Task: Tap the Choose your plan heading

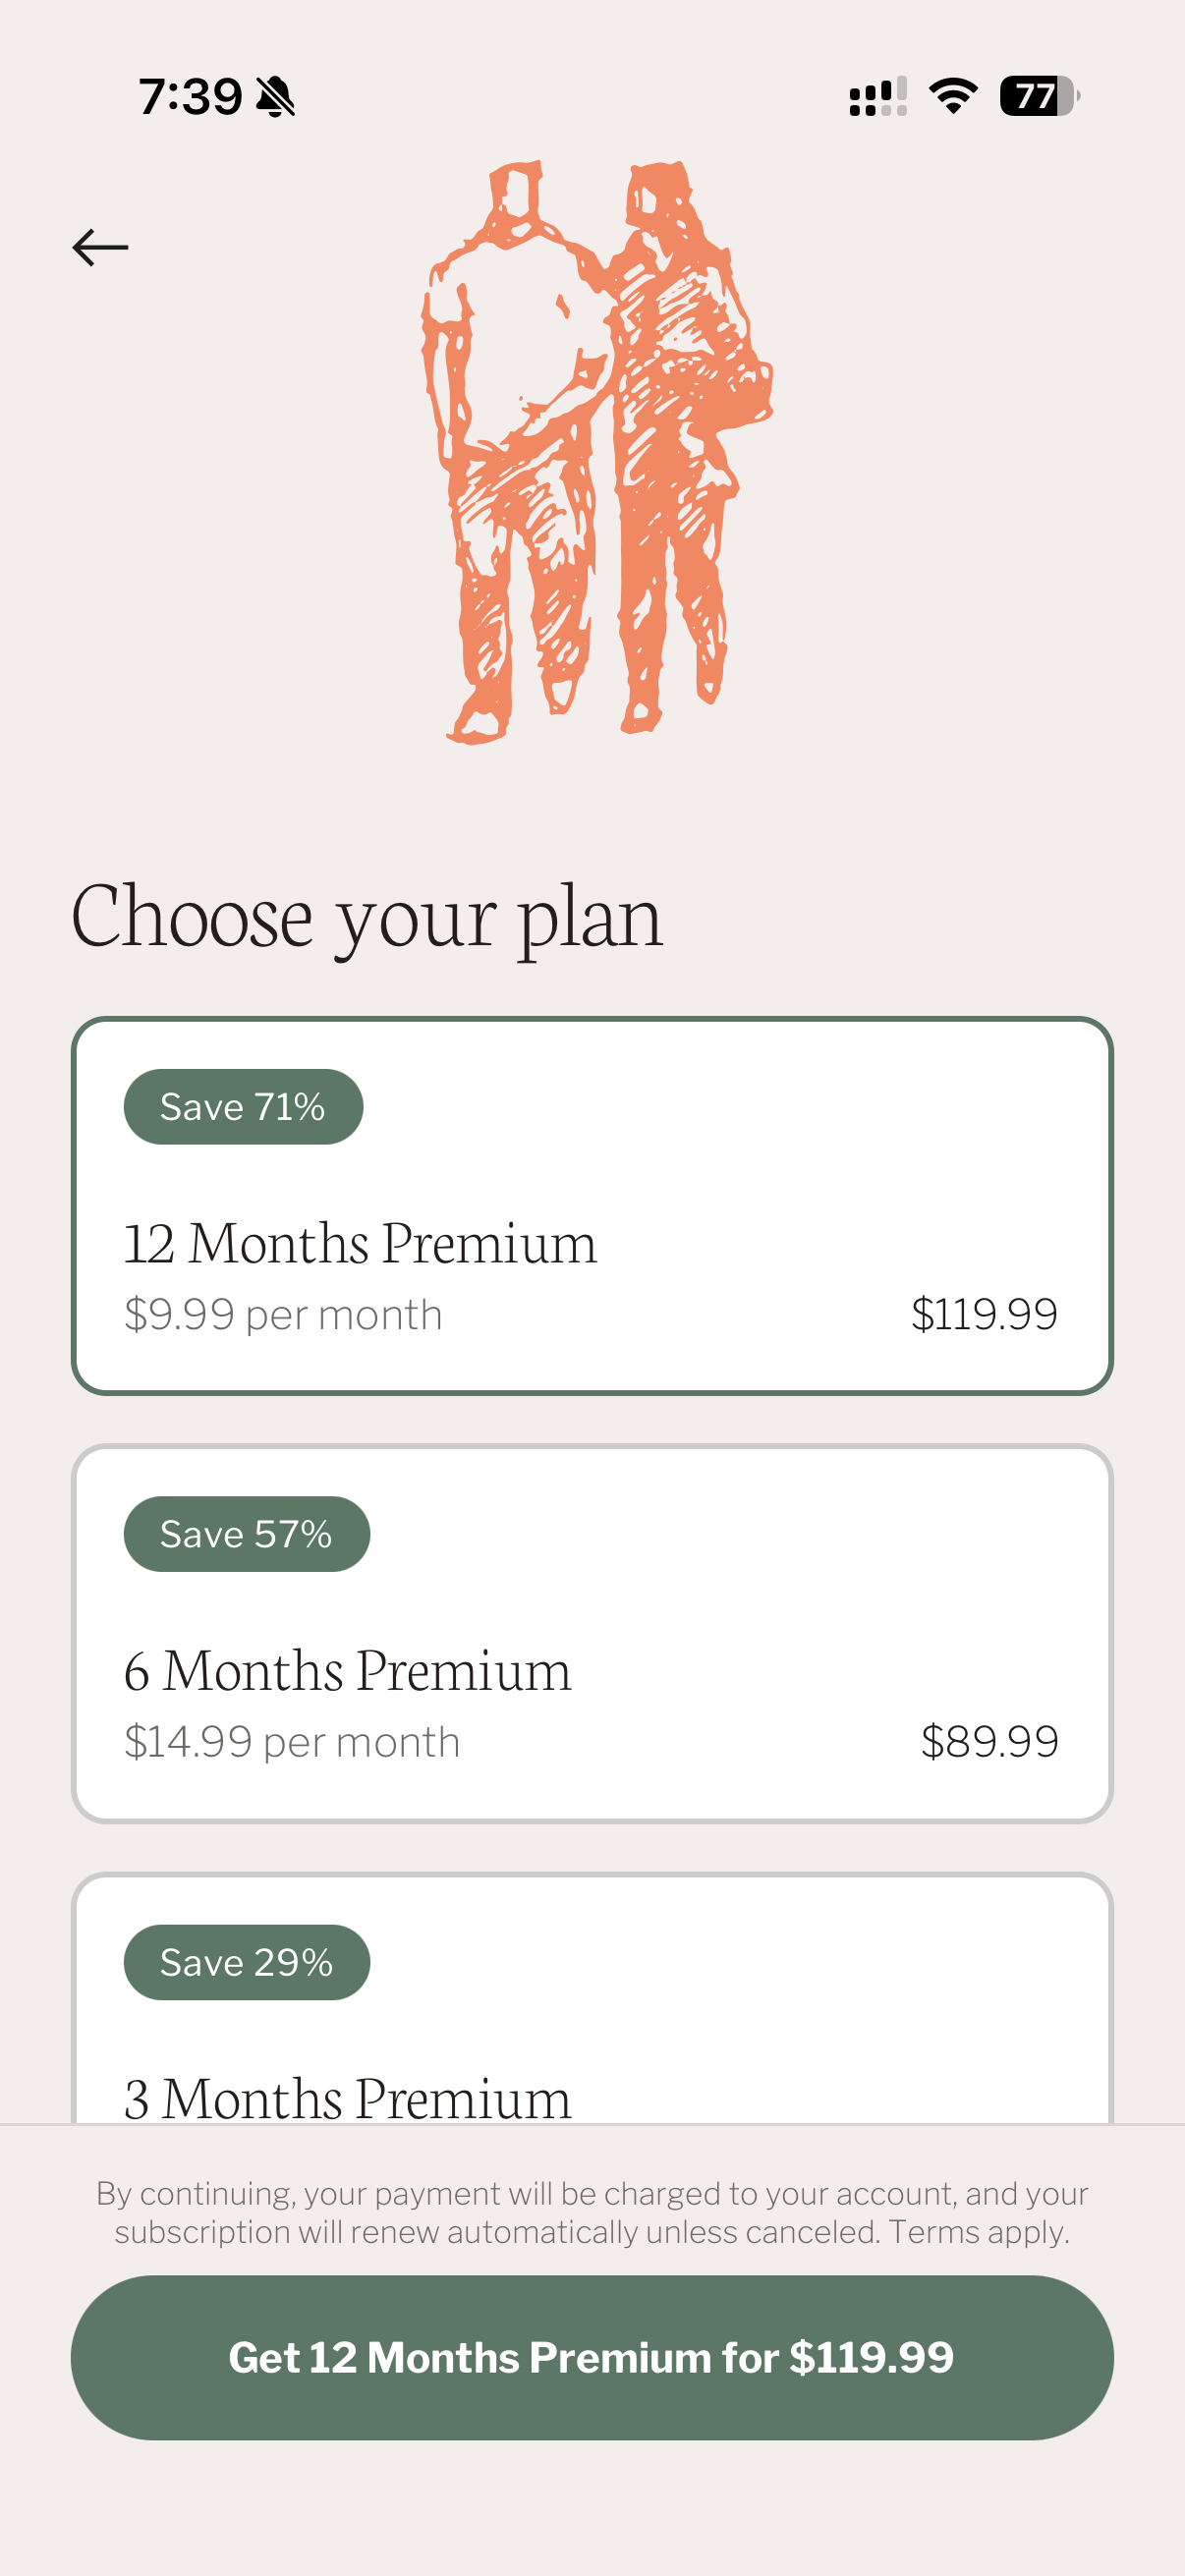Action: [367, 917]
